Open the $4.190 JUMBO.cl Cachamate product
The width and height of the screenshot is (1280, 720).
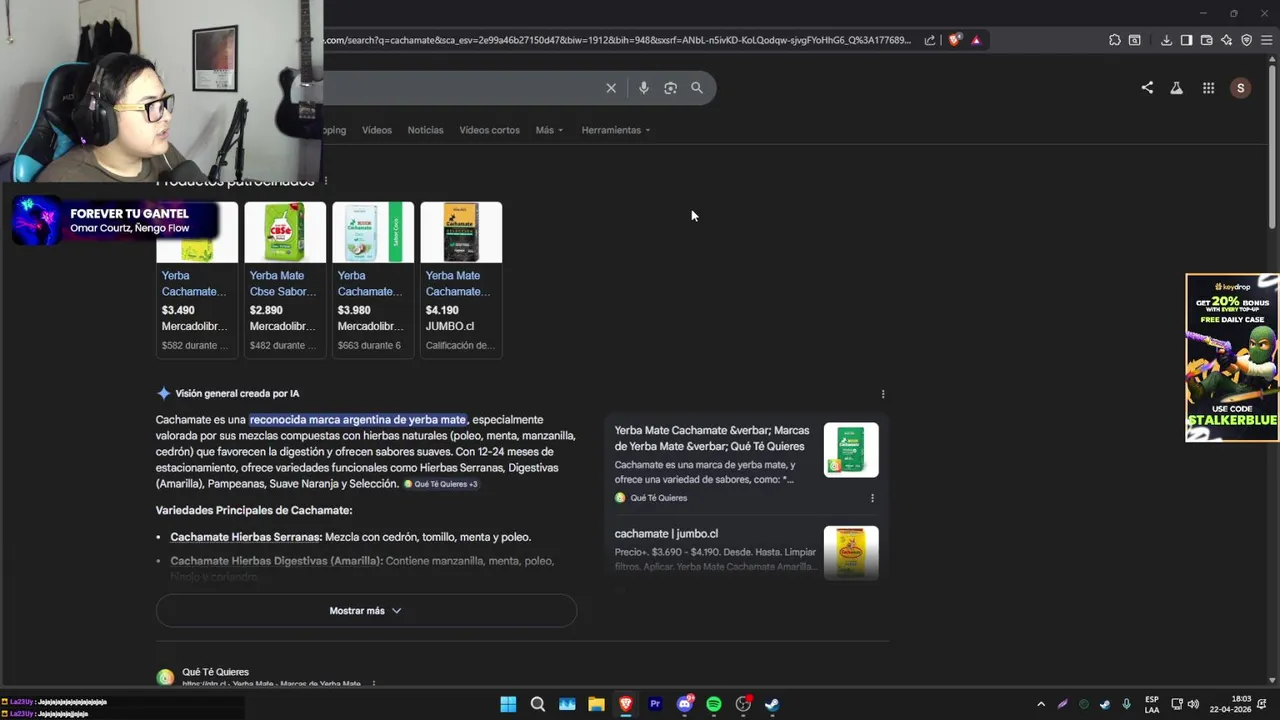pos(461,279)
